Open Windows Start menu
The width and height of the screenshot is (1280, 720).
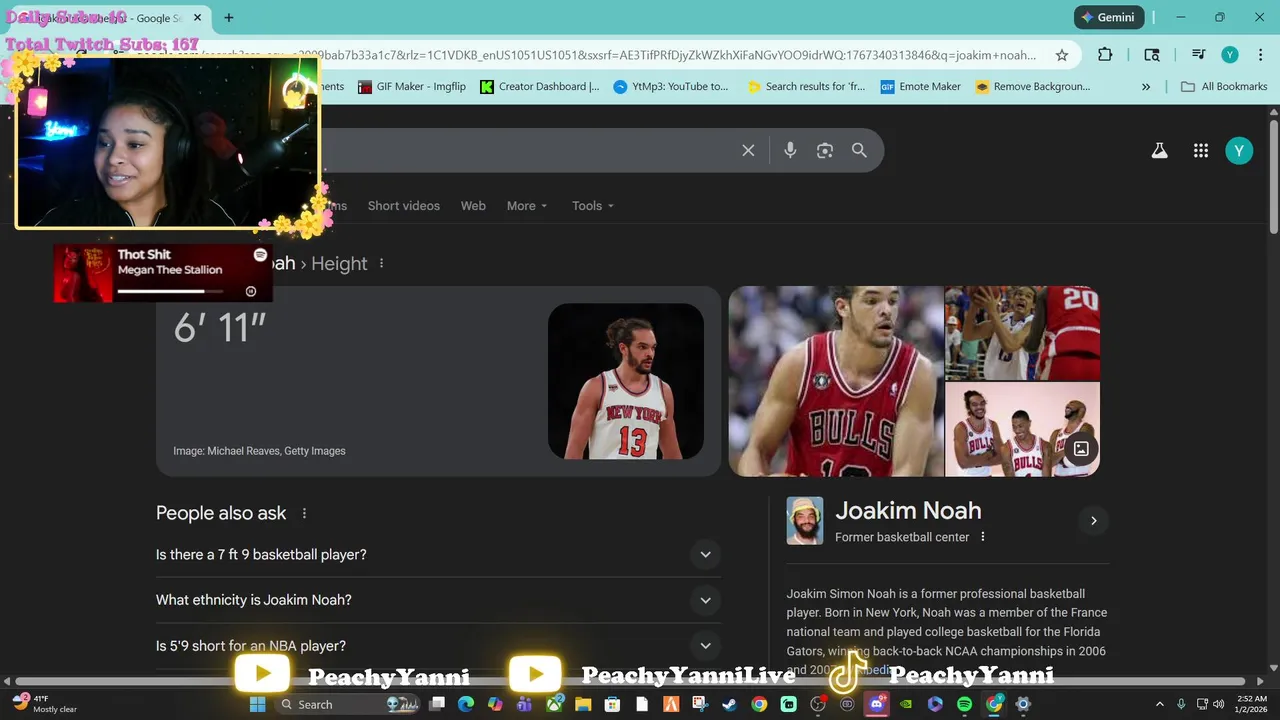coord(257,704)
